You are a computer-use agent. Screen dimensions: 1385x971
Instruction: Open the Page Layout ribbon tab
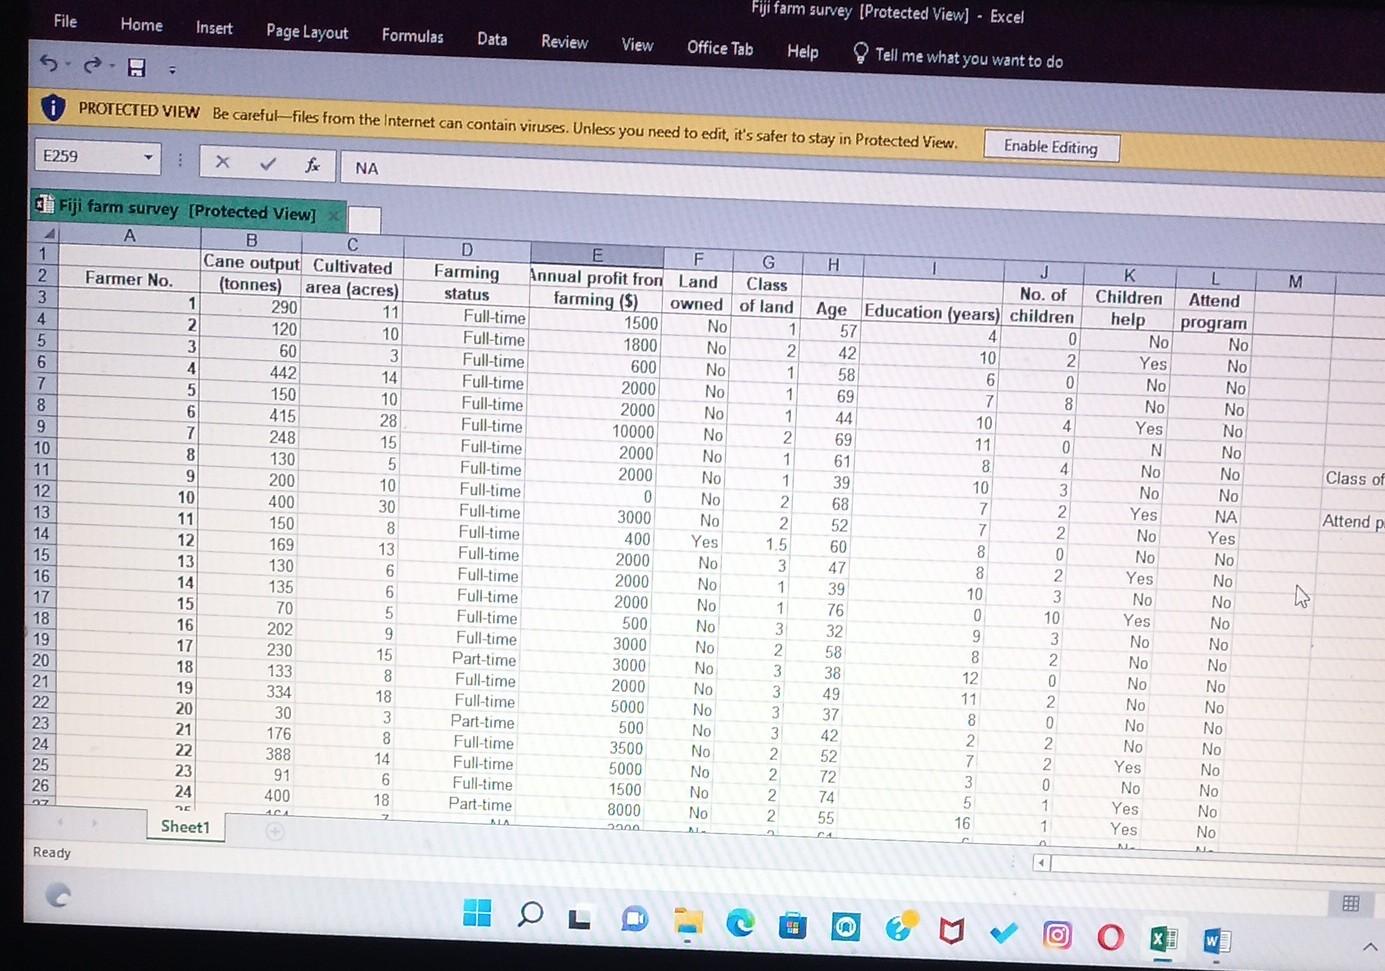(307, 32)
